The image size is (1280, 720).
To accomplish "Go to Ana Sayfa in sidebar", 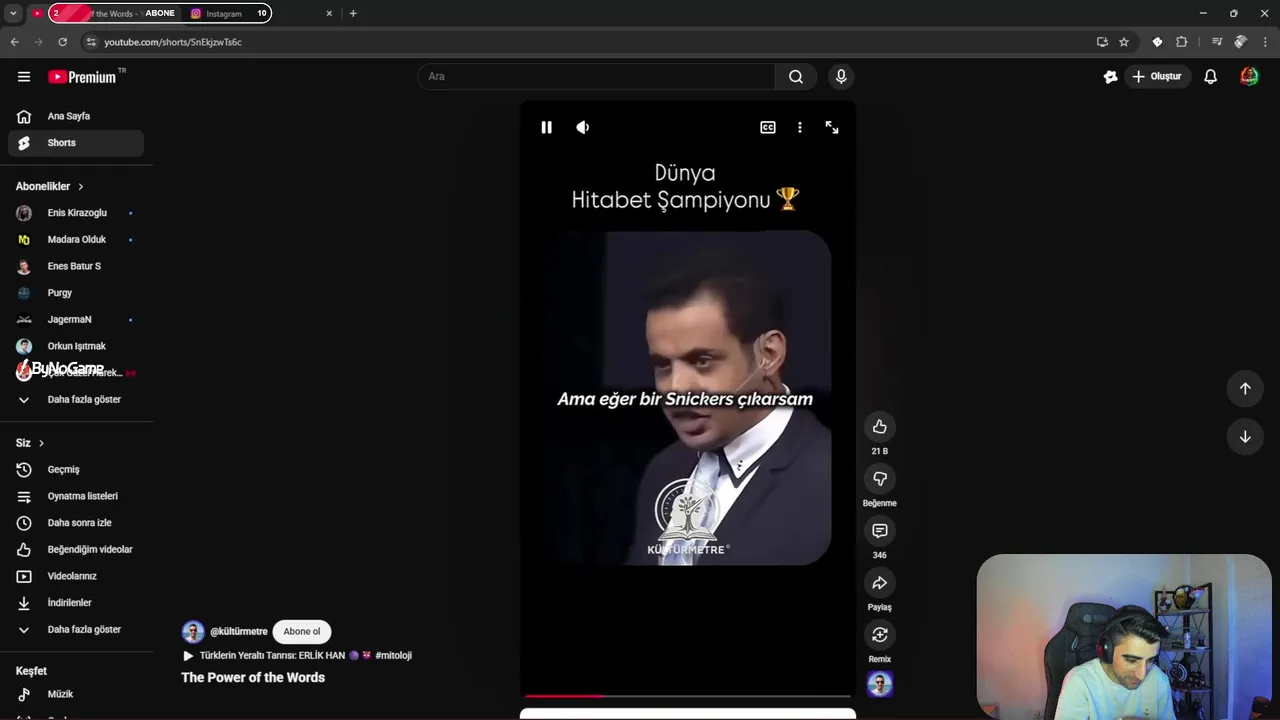I will (76, 116).
